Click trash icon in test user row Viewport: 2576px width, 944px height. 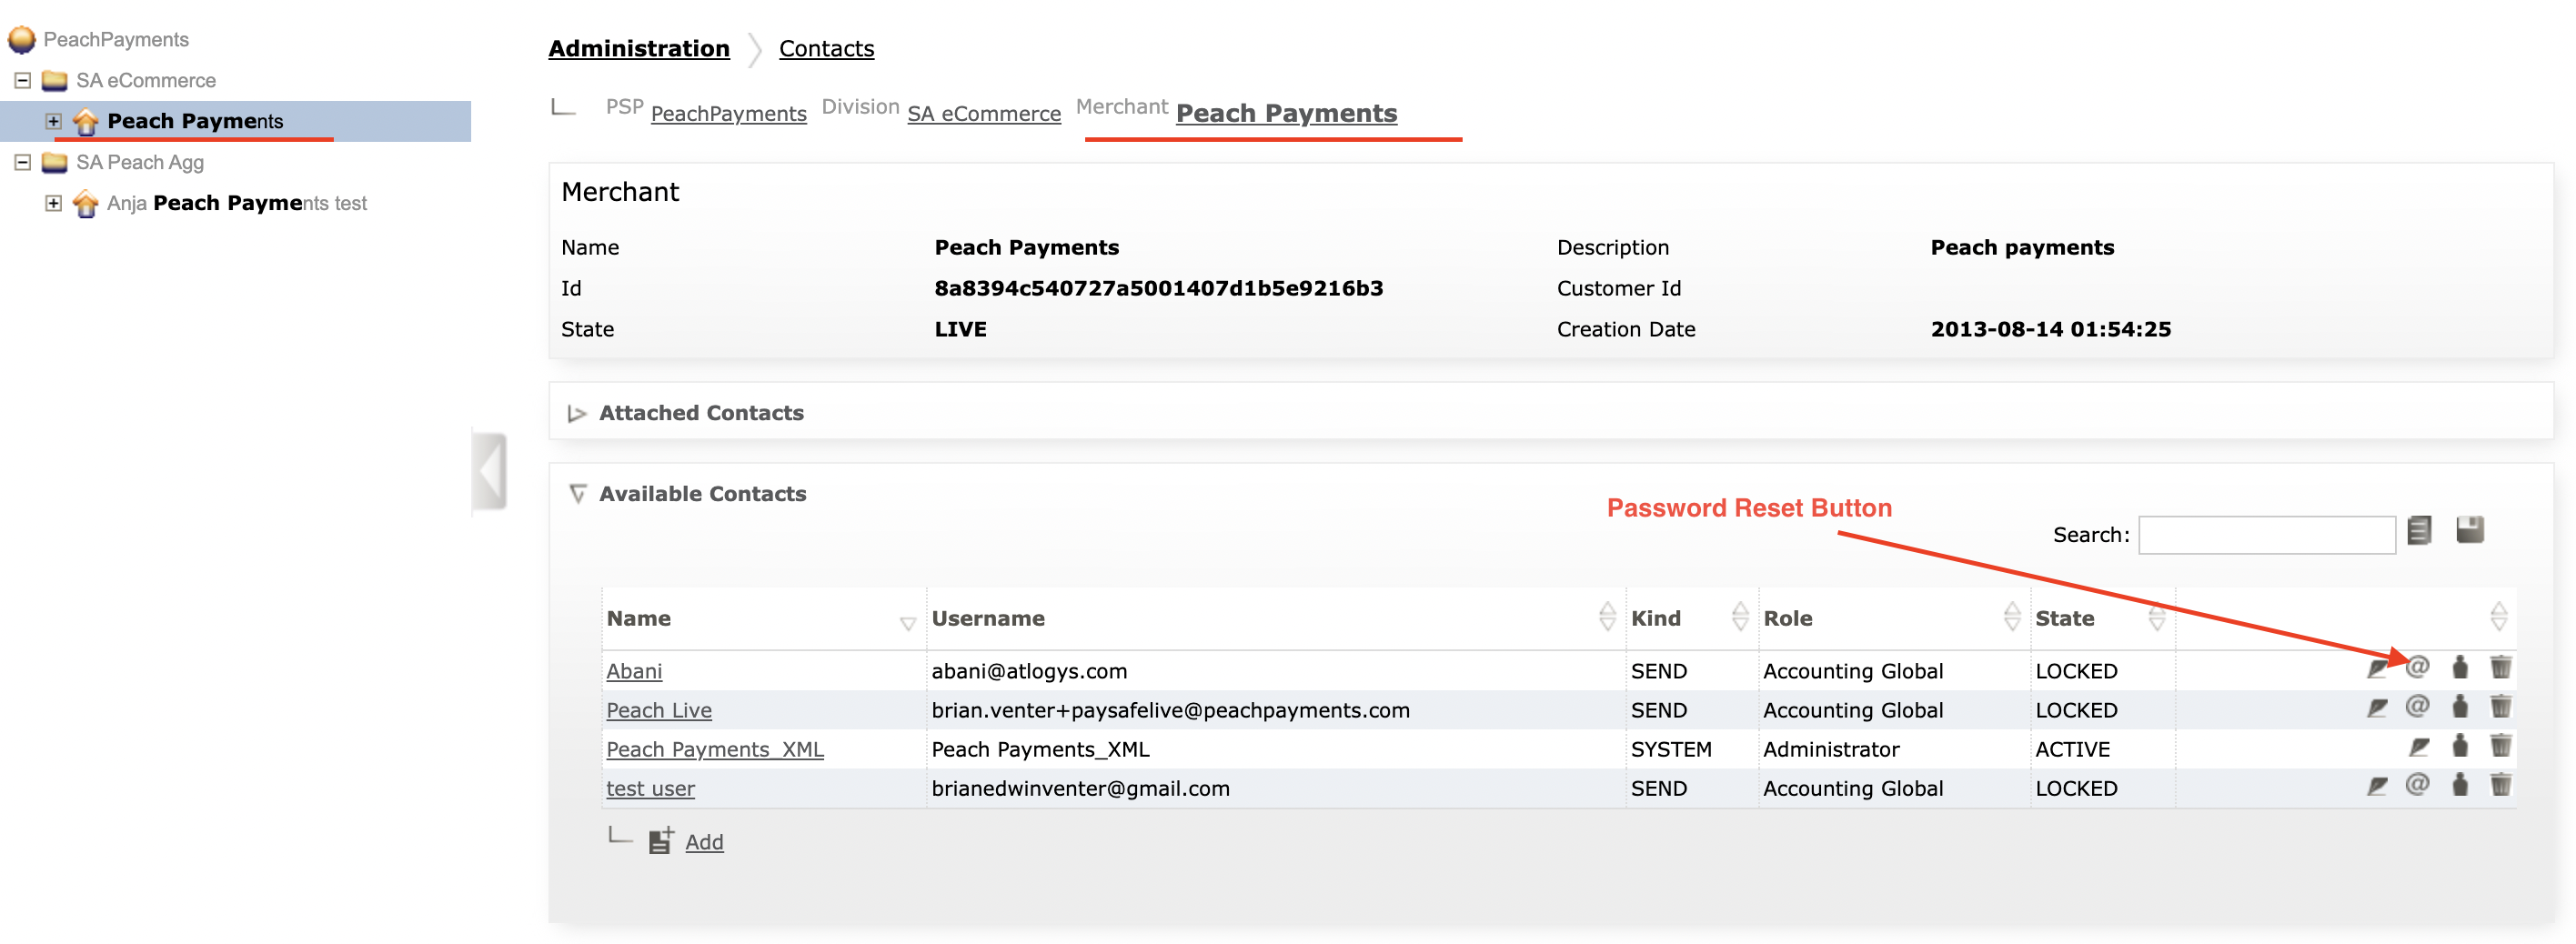tap(2500, 784)
